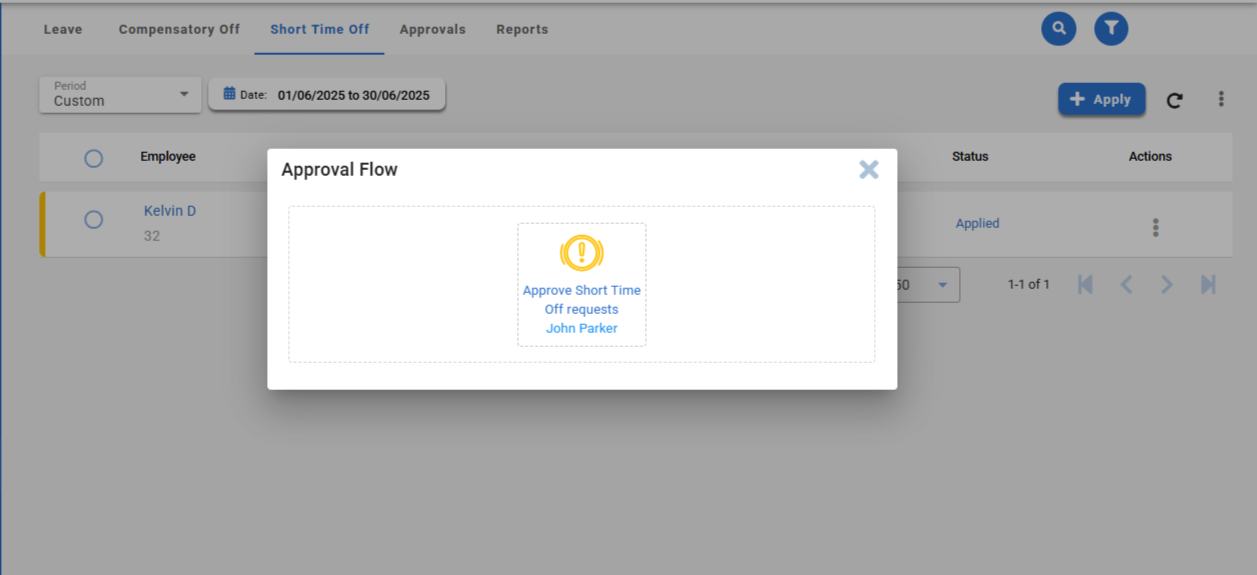Go to the next page arrow
Viewport: 1257px width, 575px height.
(1166, 285)
